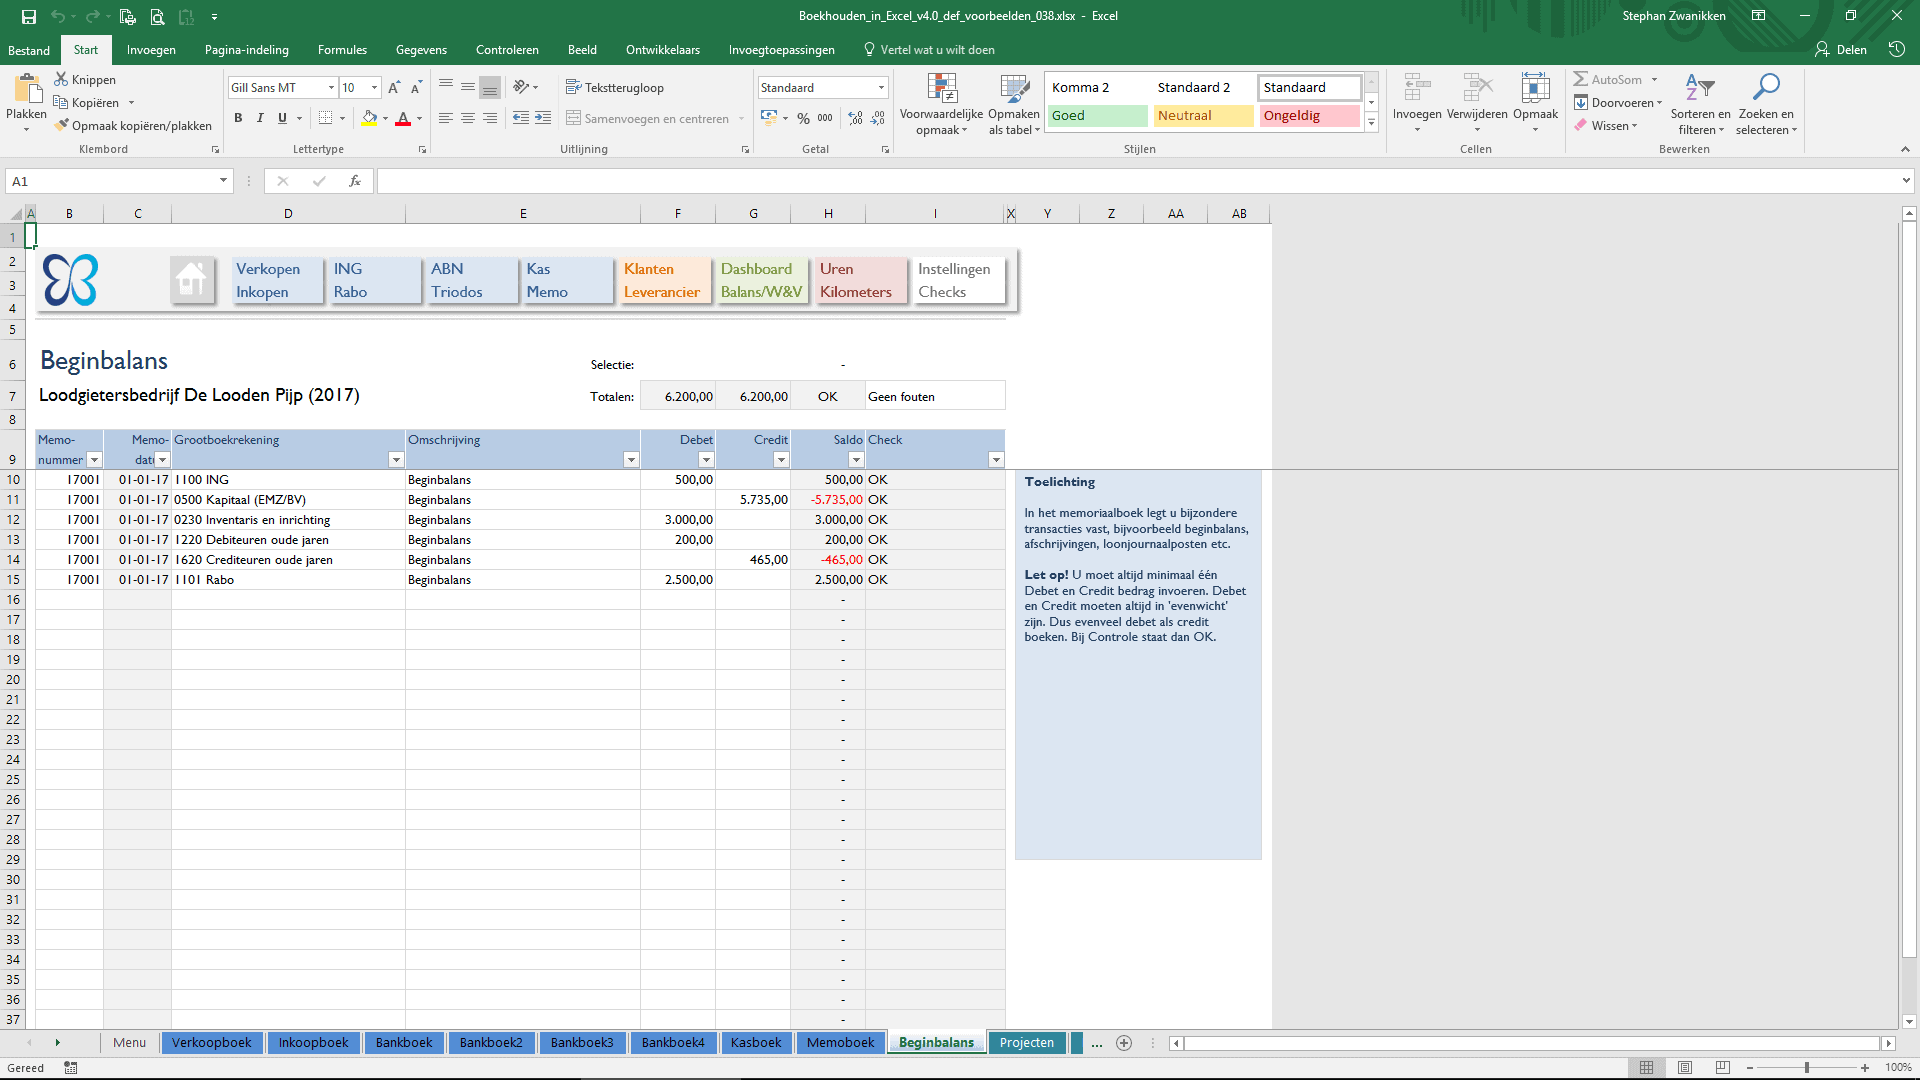Click the AutoSom summation icon

click(x=1612, y=79)
